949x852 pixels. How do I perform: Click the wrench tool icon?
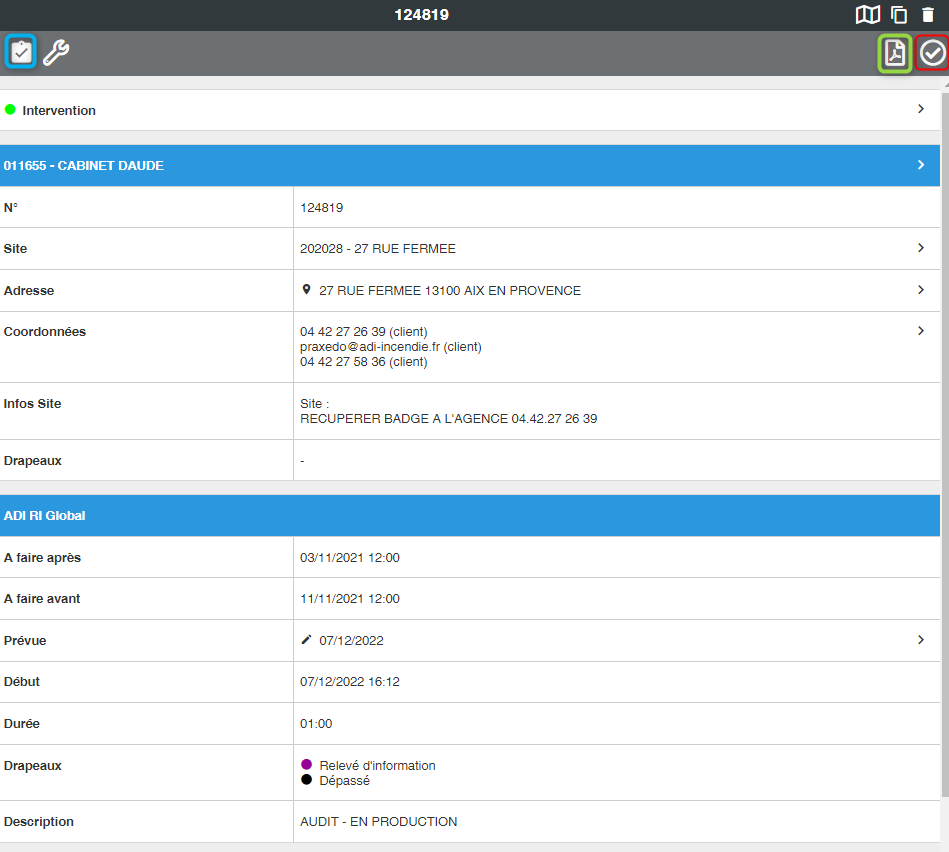click(x=56, y=52)
